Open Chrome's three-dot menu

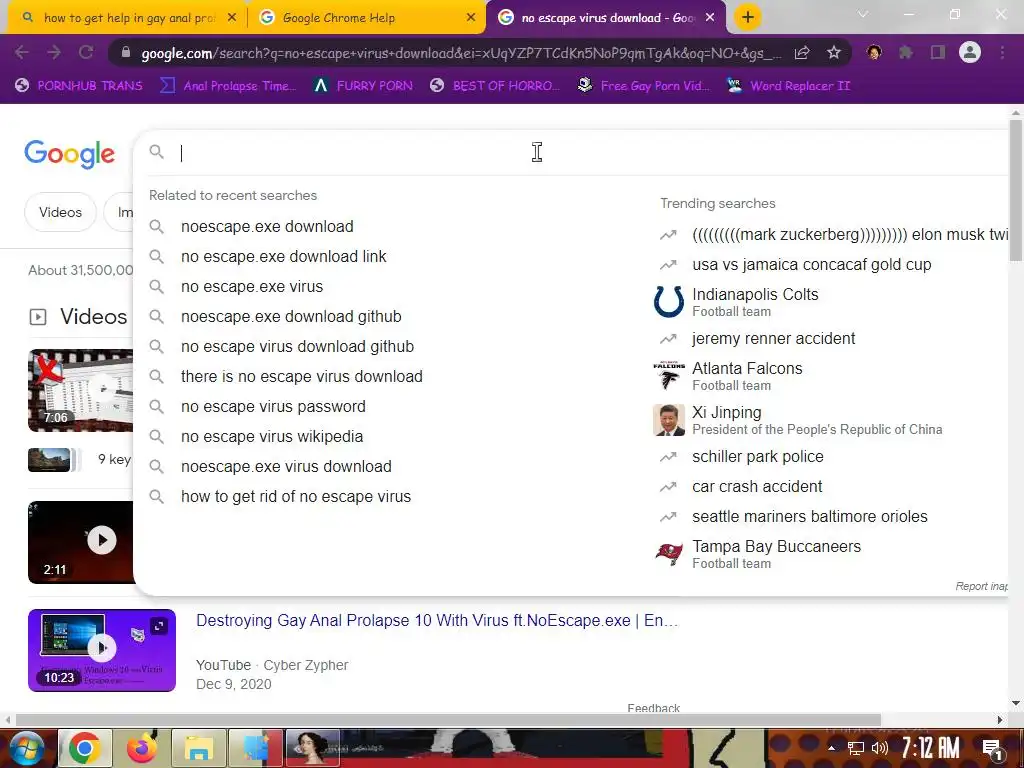pos(1002,52)
